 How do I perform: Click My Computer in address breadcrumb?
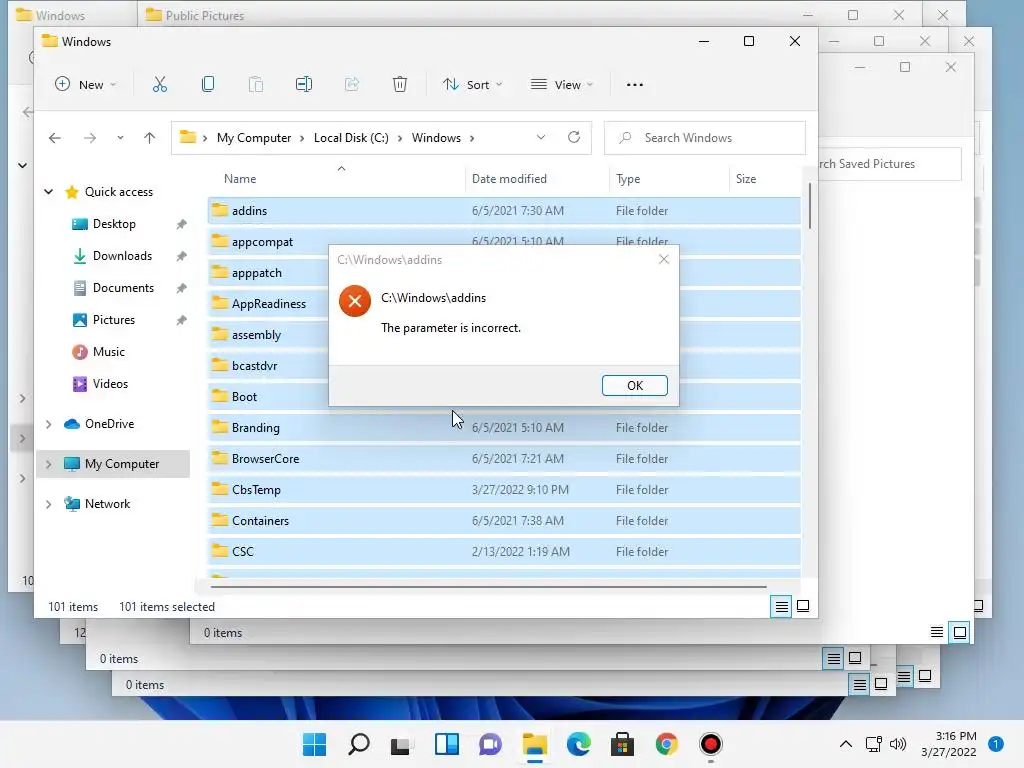tap(254, 138)
